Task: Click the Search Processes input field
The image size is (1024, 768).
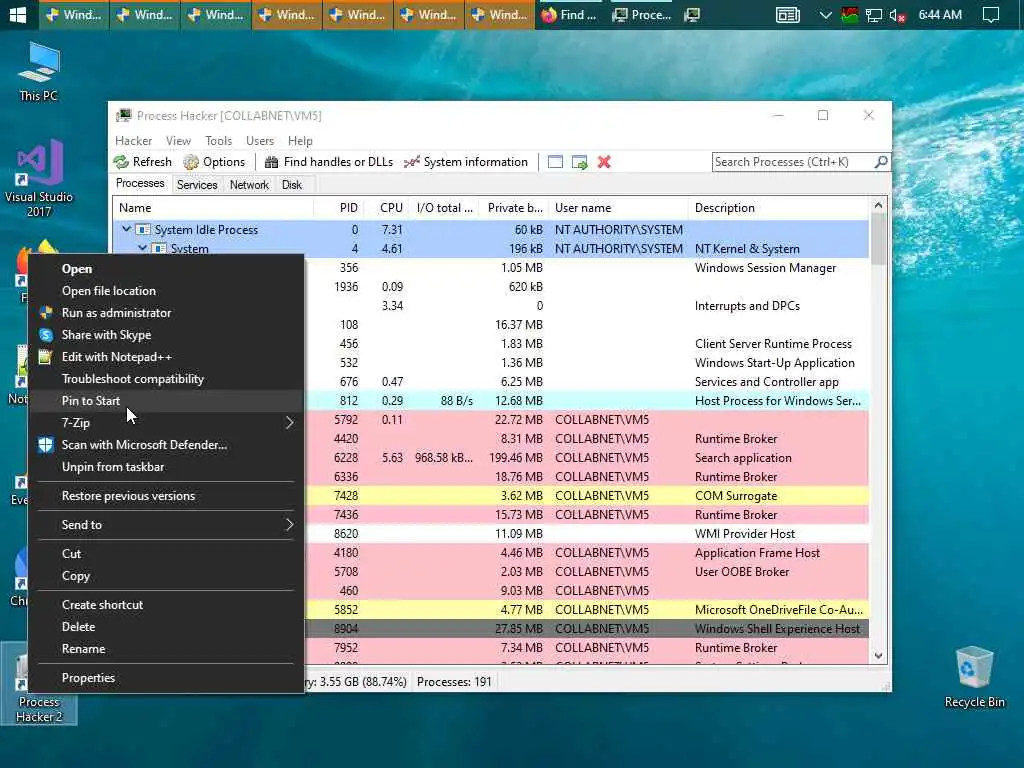Action: tap(793, 162)
